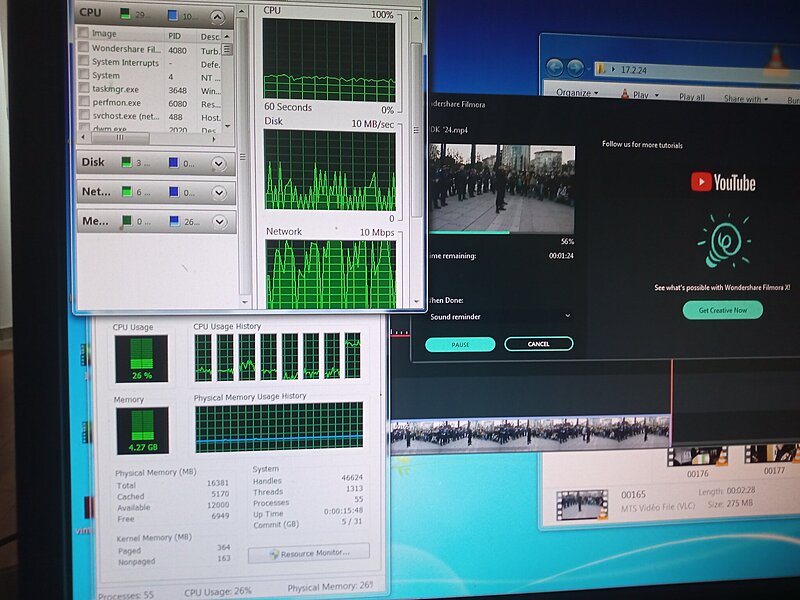Click the VLC cone icon beside Play

[625, 95]
